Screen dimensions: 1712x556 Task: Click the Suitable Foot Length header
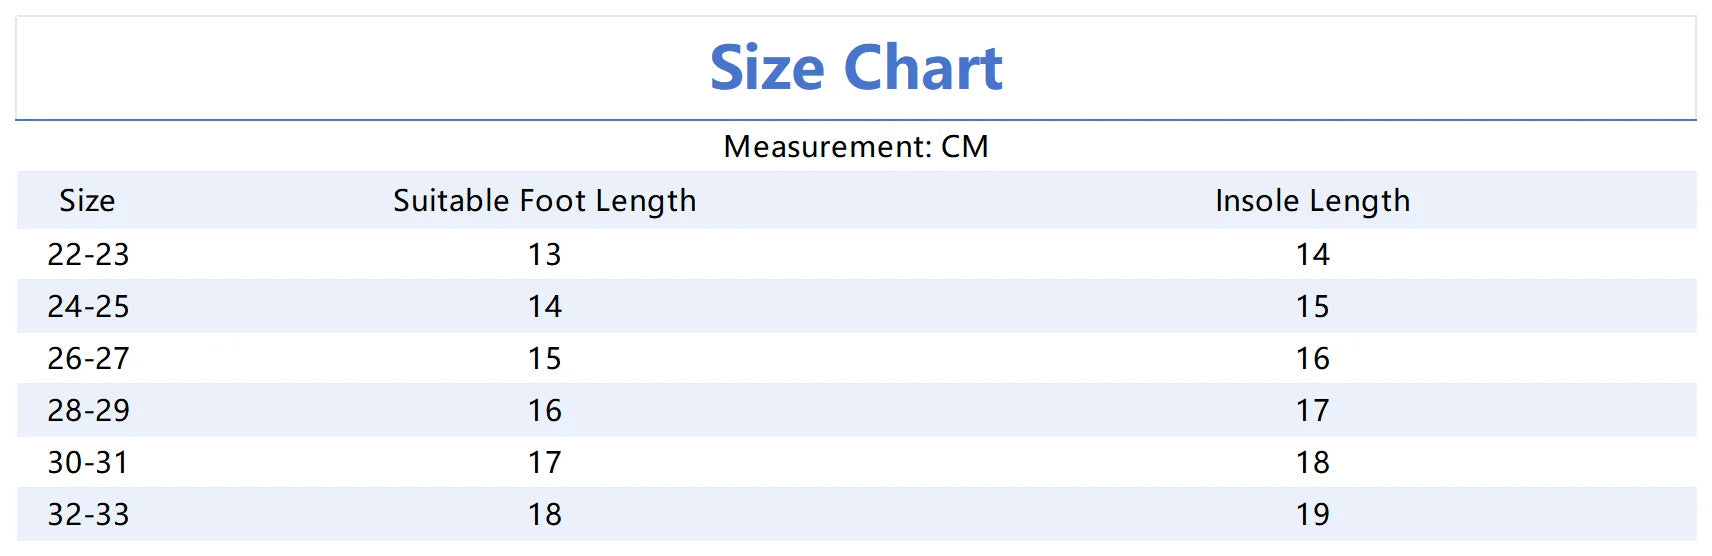(544, 201)
